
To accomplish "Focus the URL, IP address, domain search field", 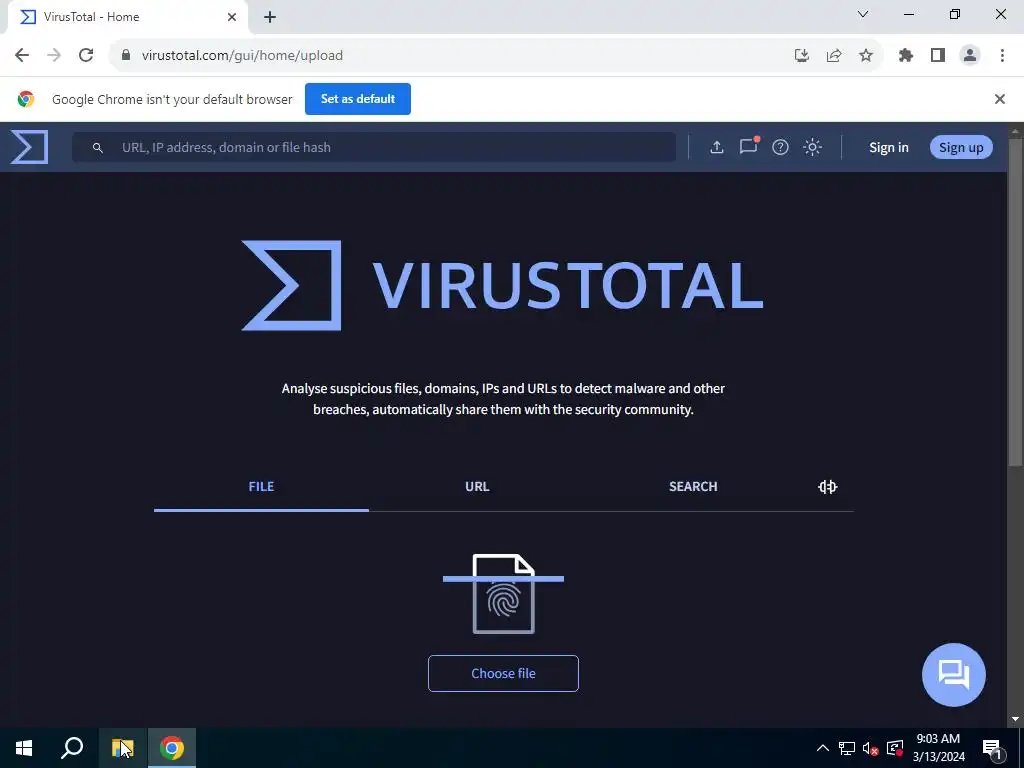I will click(x=374, y=148).
